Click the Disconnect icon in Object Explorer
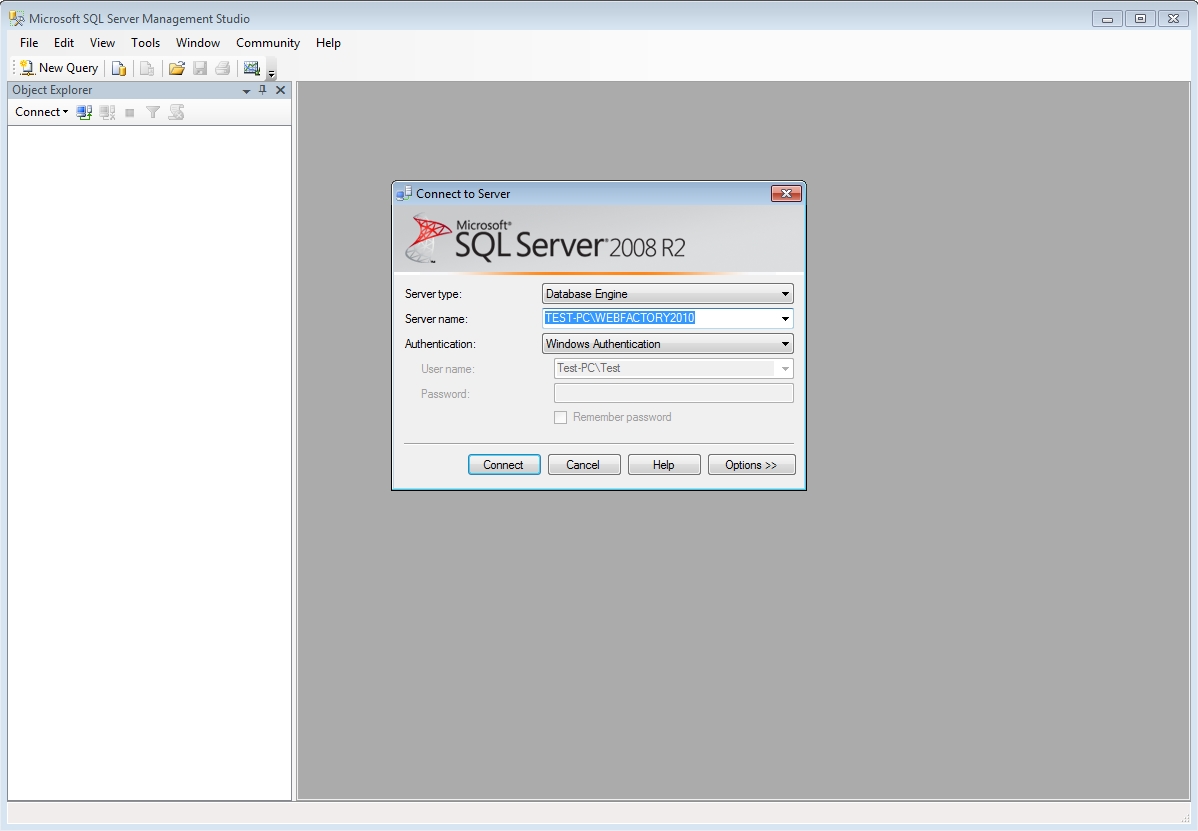 (107, 112)
